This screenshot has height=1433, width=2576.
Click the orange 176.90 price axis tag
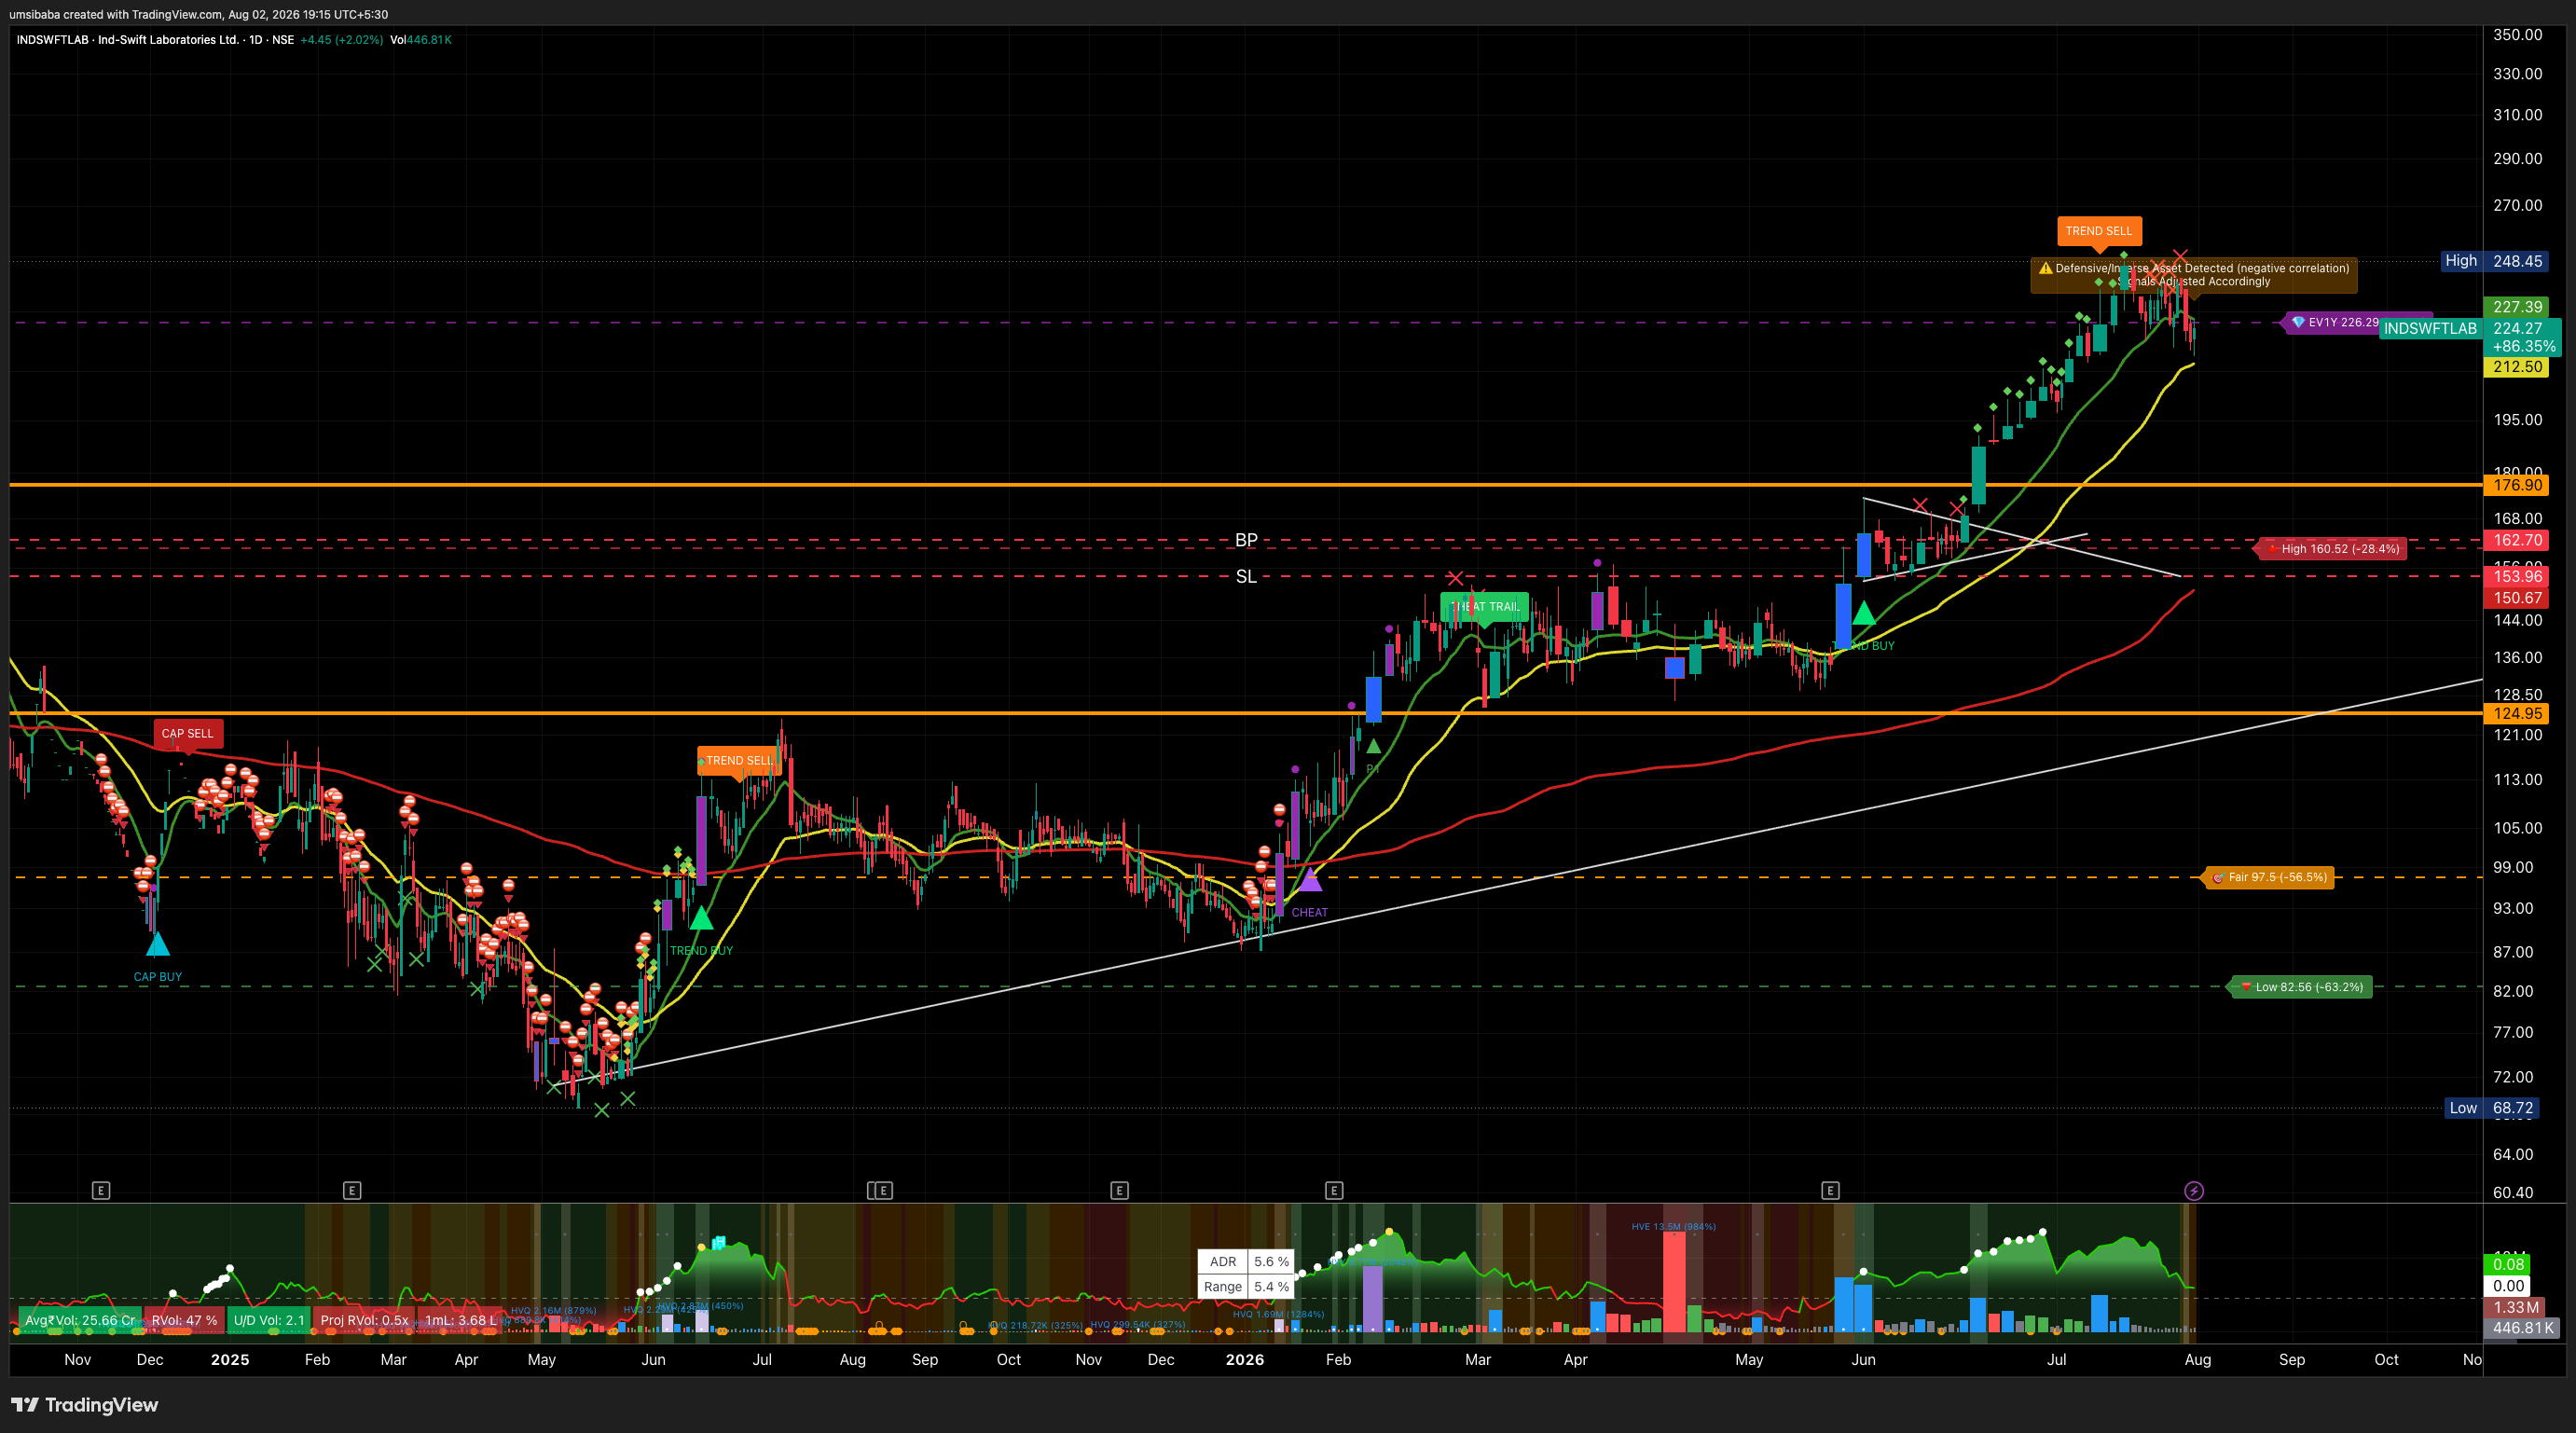2516,485
